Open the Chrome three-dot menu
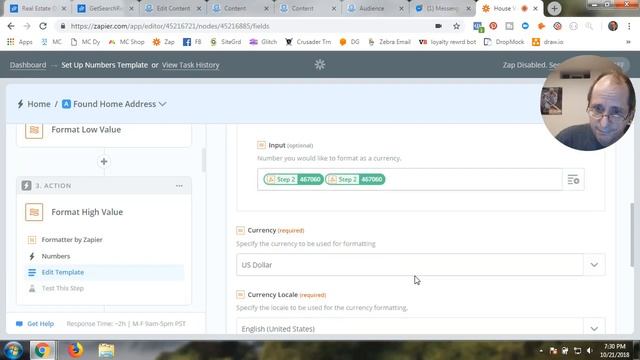The image size is (640, 360). 629,26
